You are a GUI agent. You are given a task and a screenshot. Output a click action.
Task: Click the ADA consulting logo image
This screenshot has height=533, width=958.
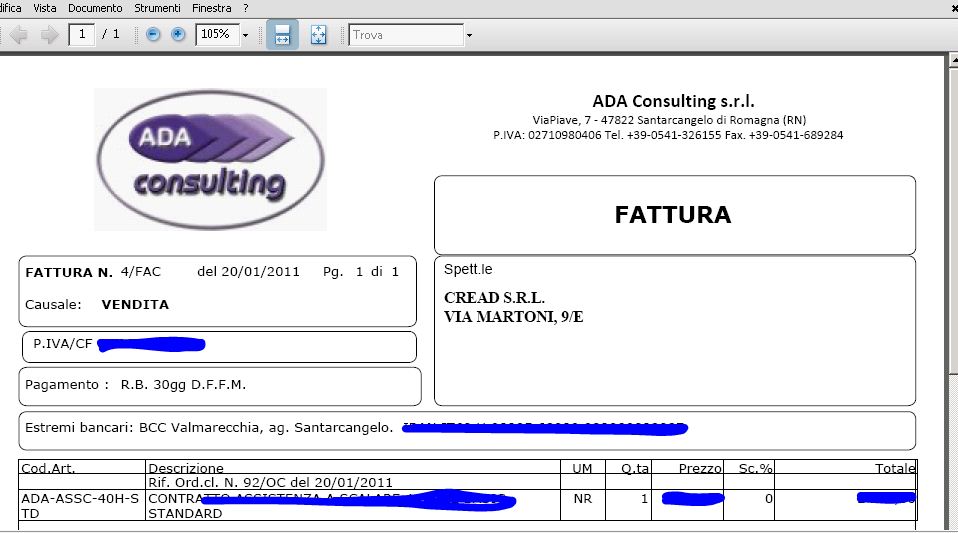tap(210, 160)
